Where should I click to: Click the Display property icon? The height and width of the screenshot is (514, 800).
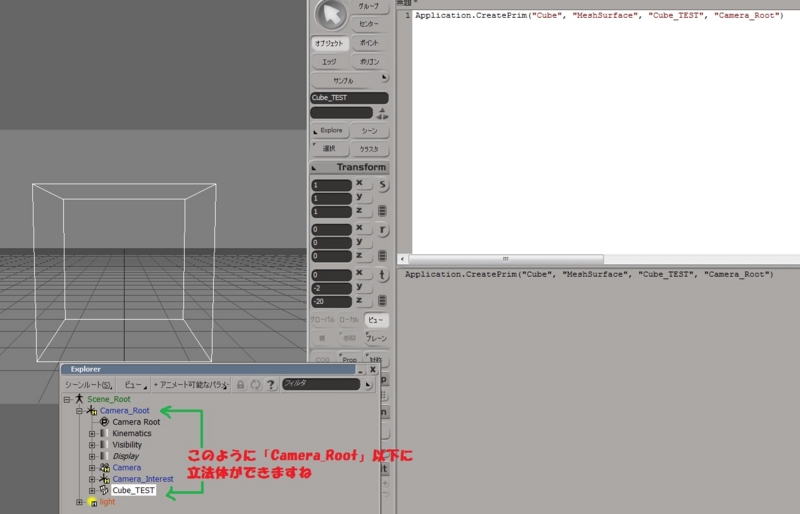pyautogui.click(x=104, y=456)
